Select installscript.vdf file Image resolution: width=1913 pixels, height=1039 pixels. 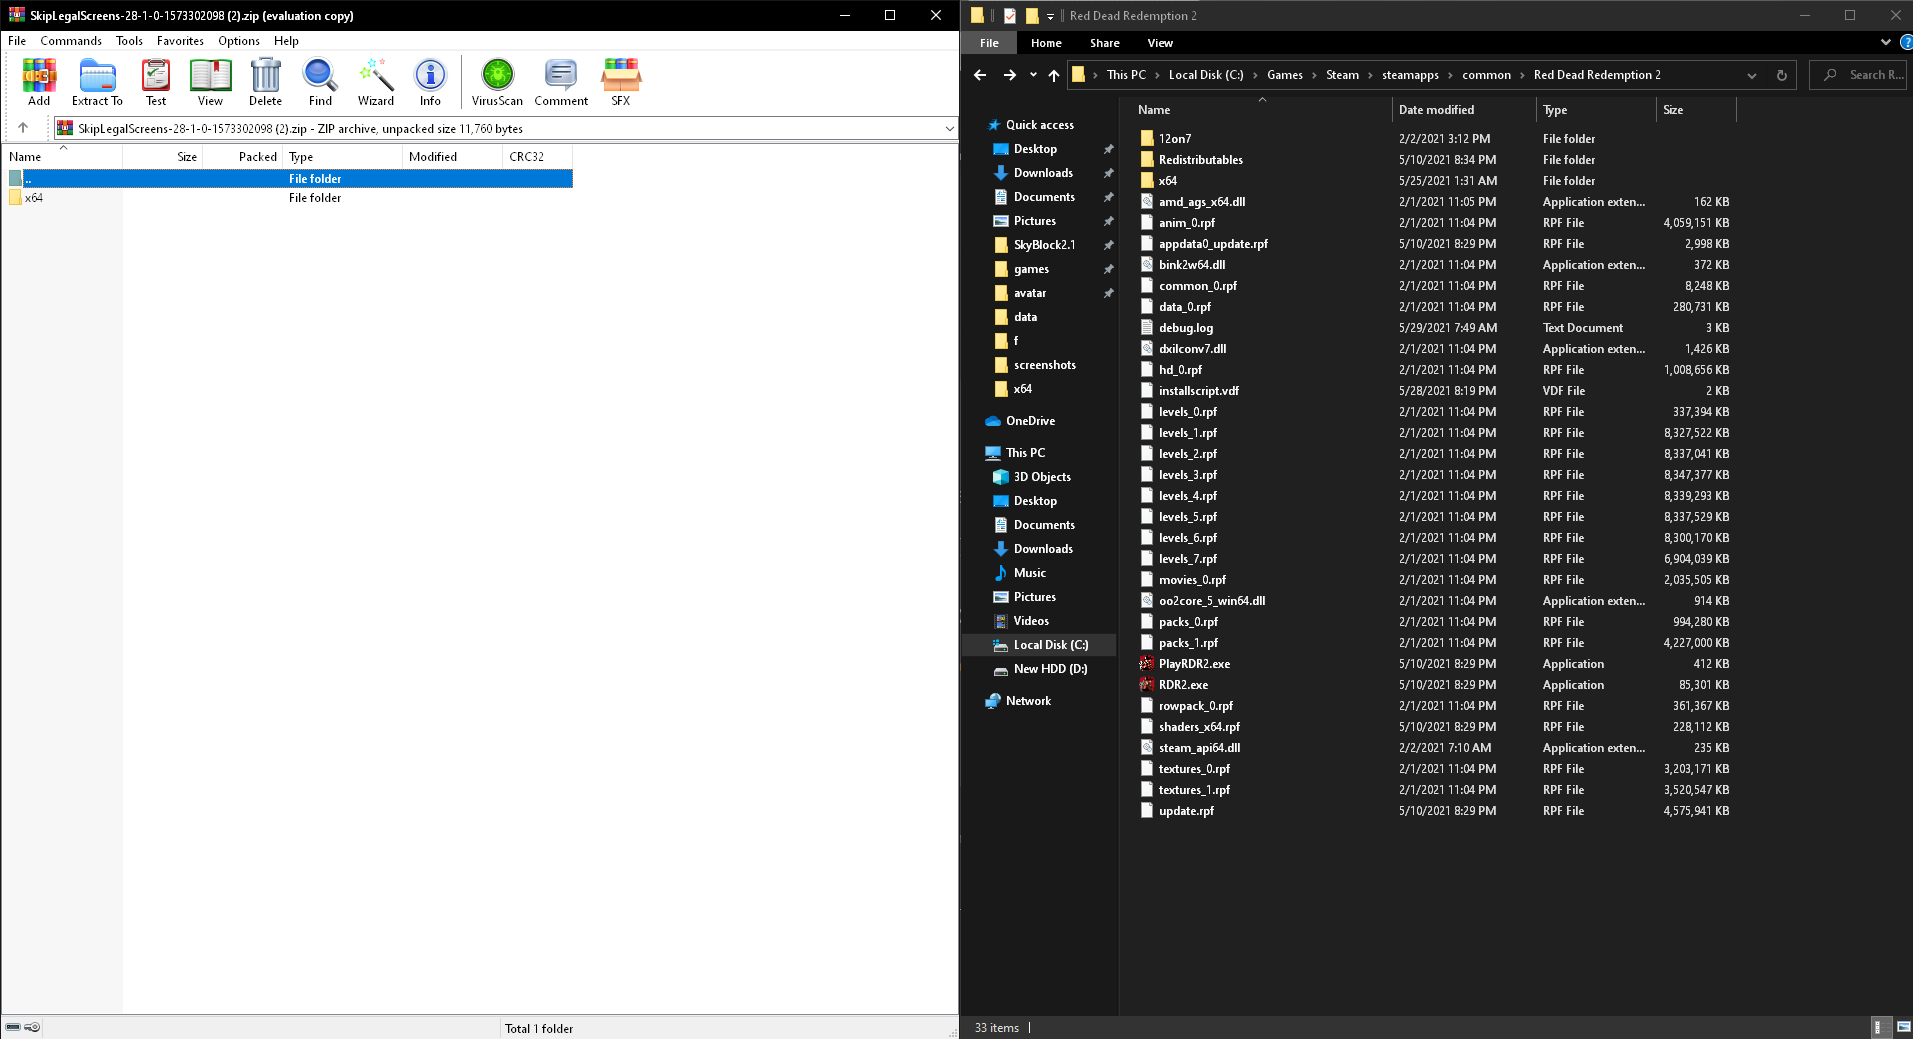(x=1198, y=391)
